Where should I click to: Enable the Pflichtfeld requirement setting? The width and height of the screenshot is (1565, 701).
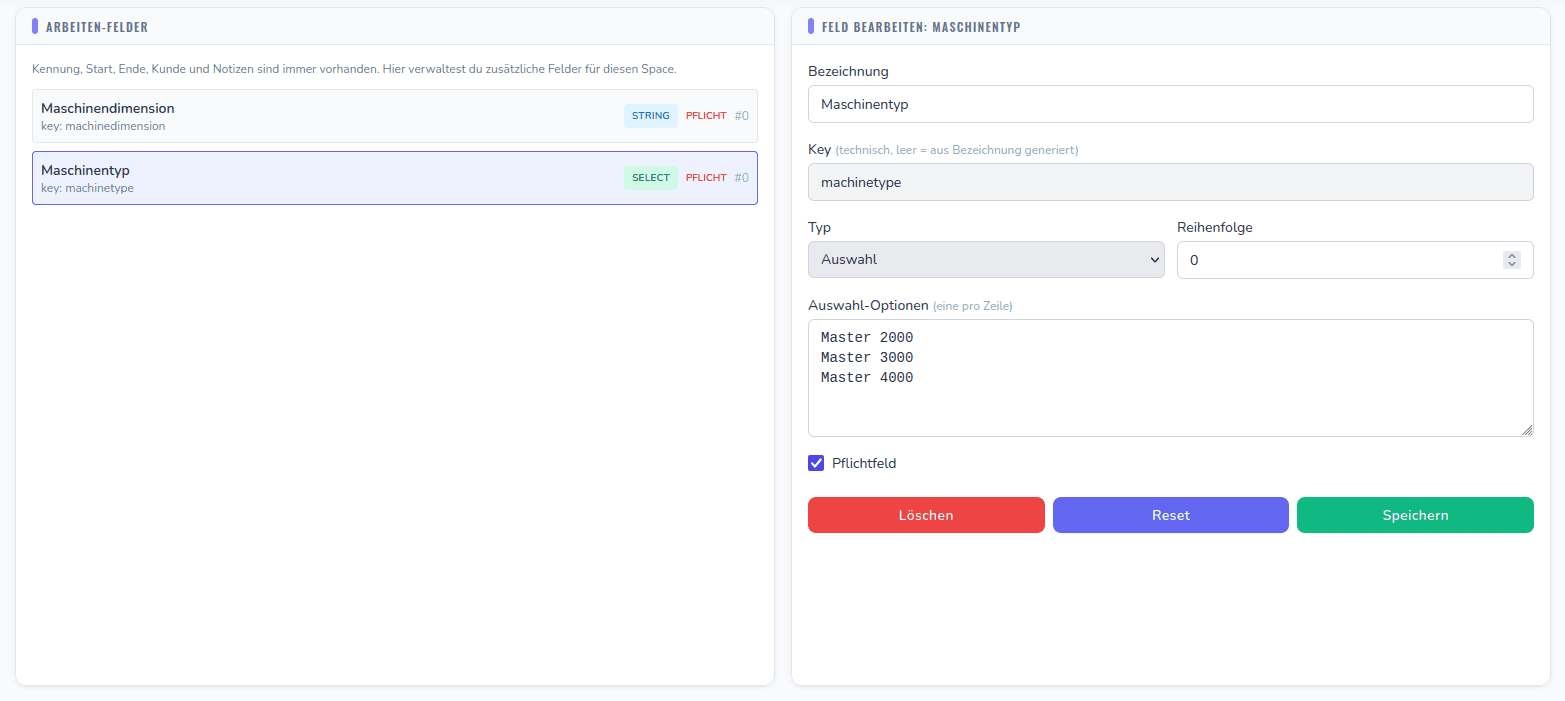pyautogui.click(x=816, y=463)
